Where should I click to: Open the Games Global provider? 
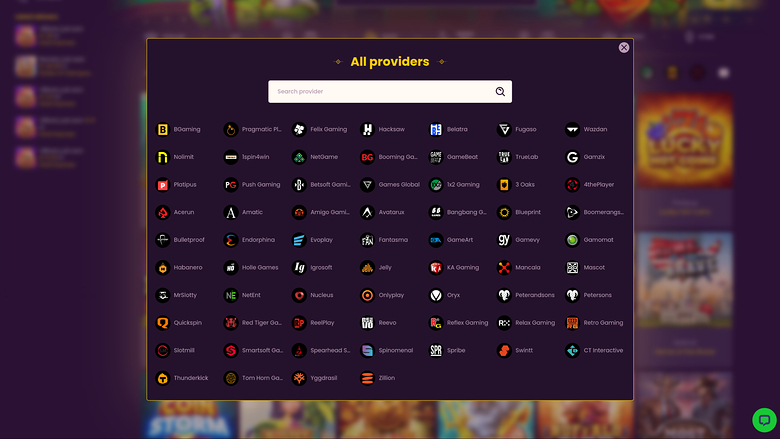tap(390, 185)
